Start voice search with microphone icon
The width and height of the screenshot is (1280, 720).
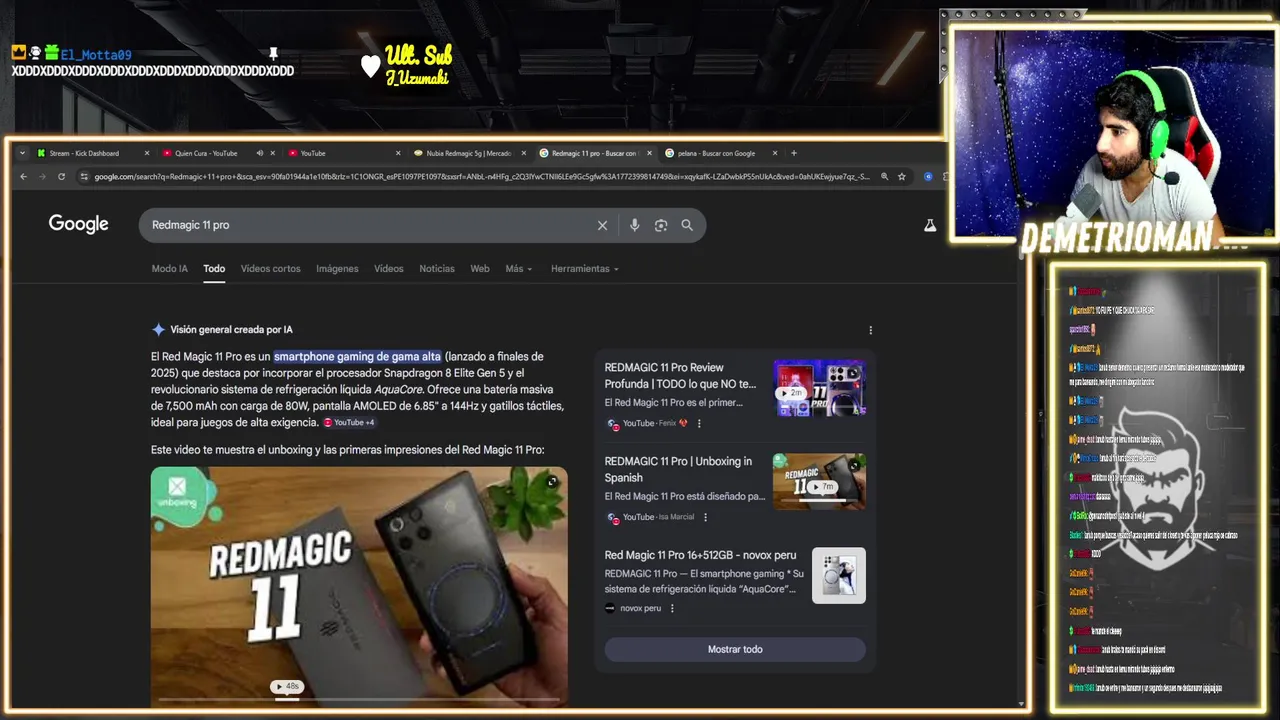coord(634,225)
